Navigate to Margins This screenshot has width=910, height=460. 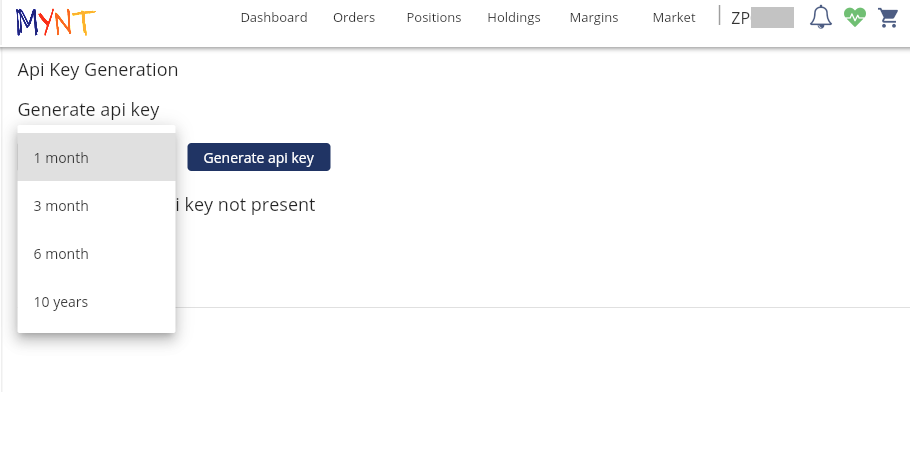[x=594, y=17]
